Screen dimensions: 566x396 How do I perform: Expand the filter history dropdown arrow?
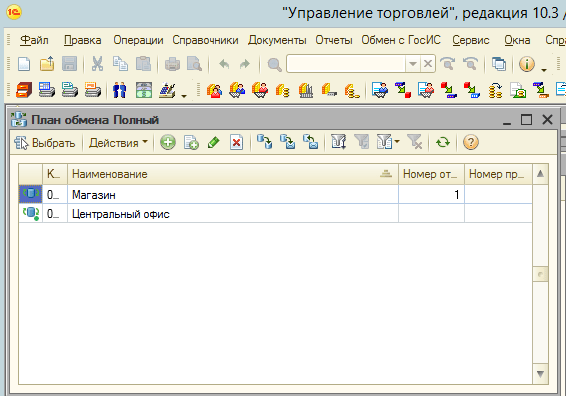pos(397,142)
